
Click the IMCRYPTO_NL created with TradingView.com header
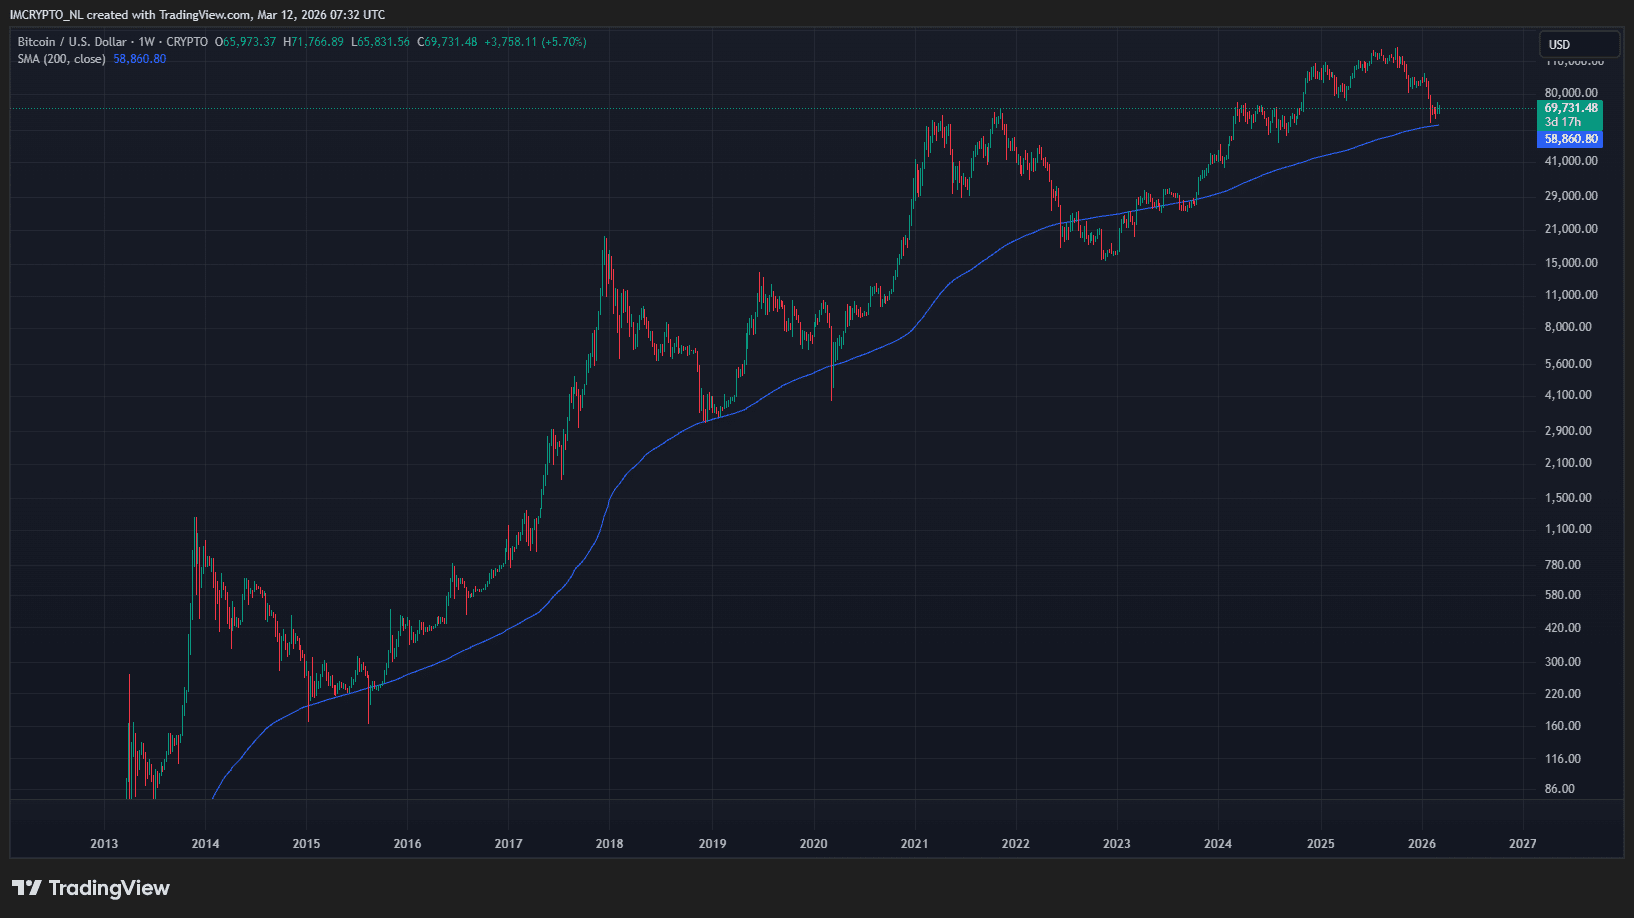click(197, 15)
